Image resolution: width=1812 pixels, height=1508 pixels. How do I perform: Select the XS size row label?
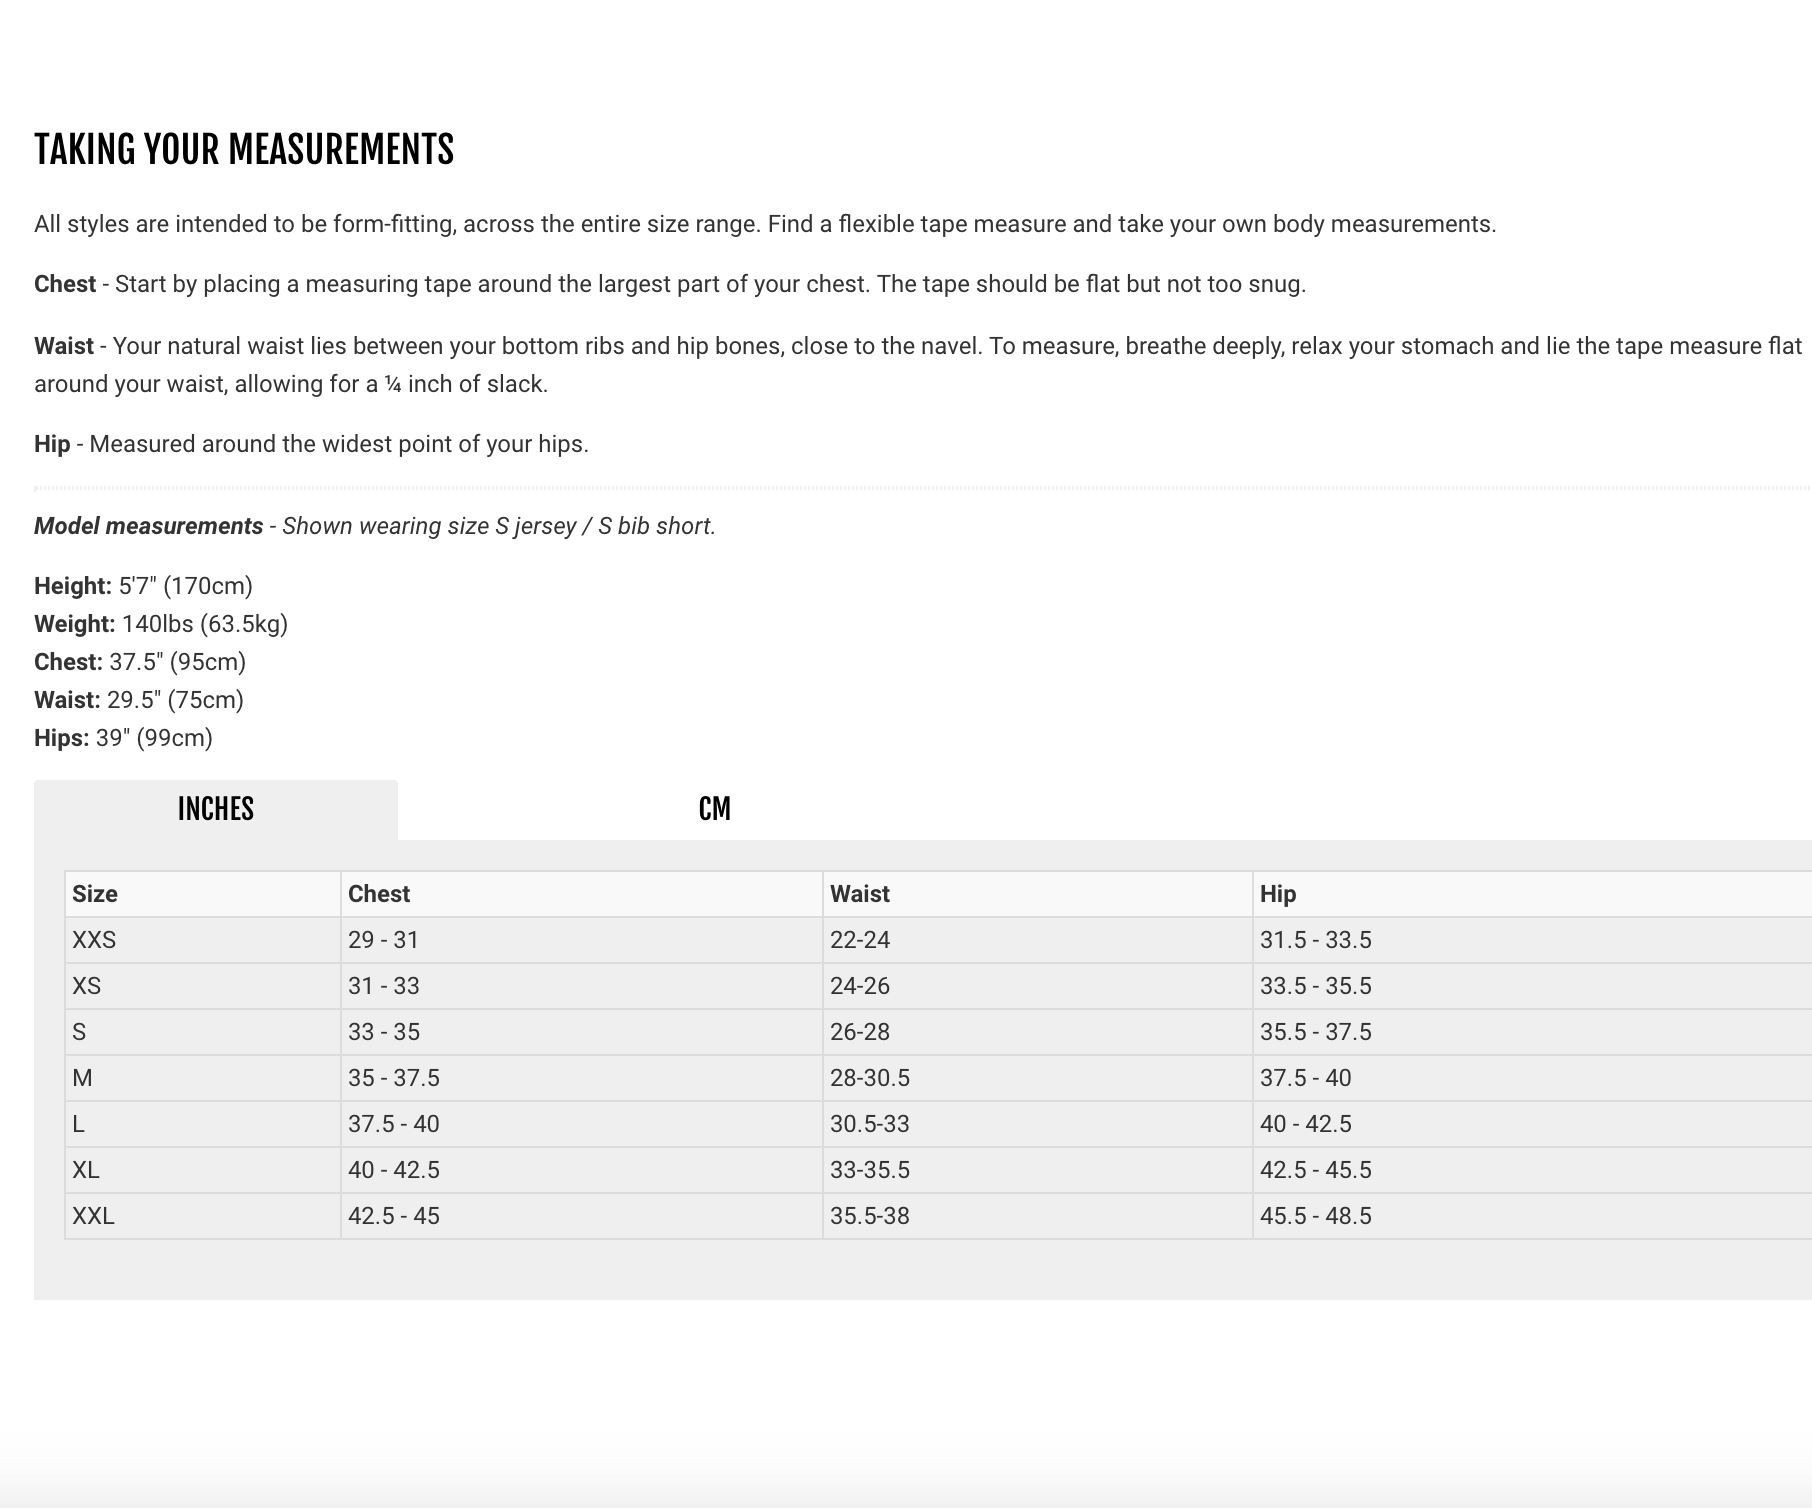click(87, 986)
